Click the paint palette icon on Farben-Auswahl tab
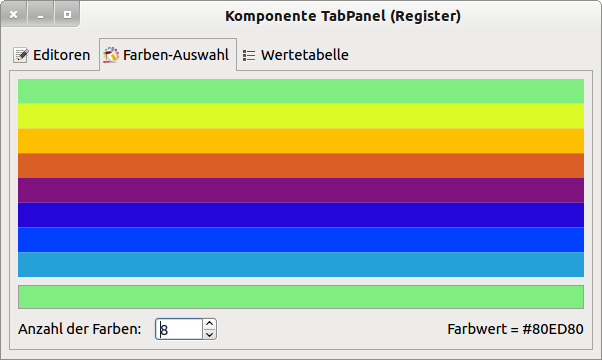Image resolution: width=602 pixels, height=360 pixels. point(111,55)
